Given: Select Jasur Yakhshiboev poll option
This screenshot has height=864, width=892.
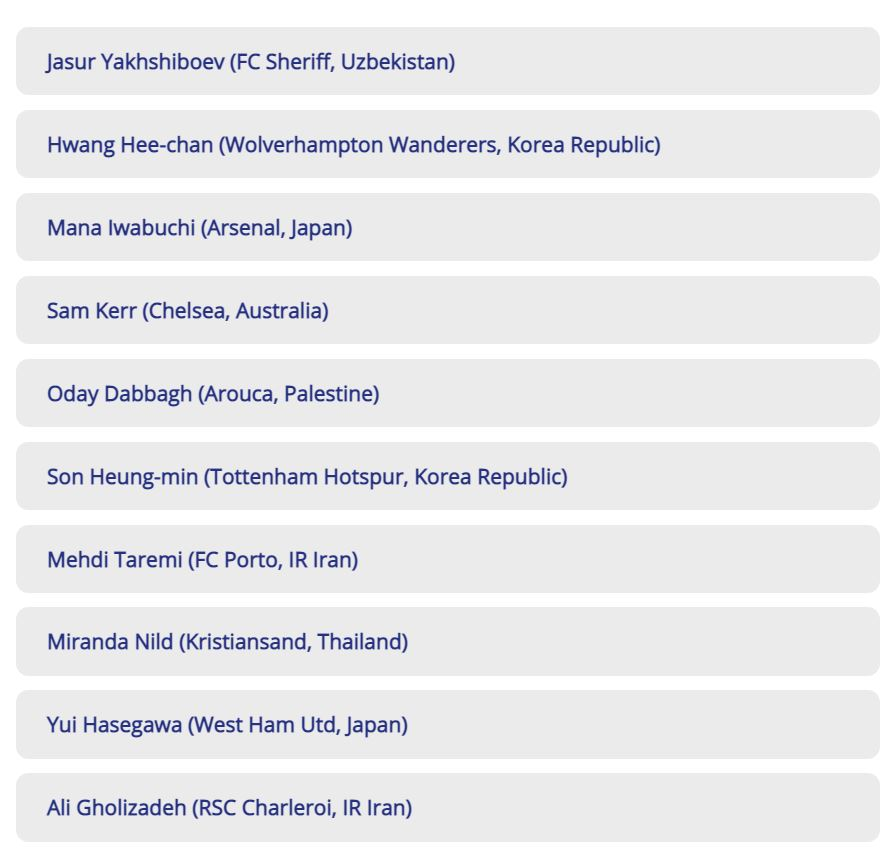Looking at the screenshot, I should [x=251, y=62].
